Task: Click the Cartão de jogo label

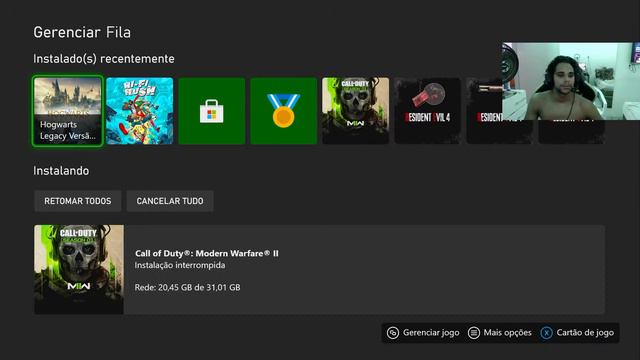Action: (x=585, y=333)
